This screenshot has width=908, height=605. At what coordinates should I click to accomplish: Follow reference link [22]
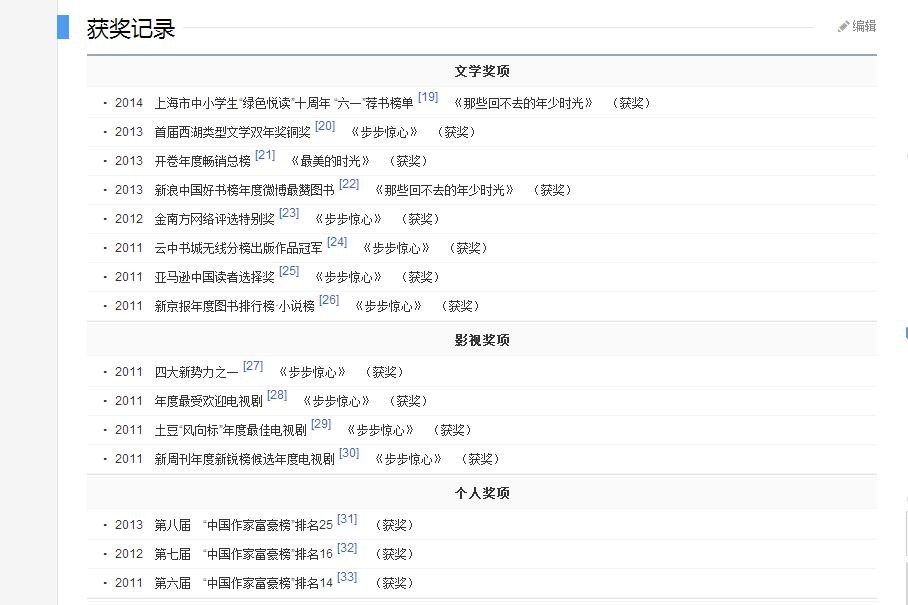[x=349, y=184]
